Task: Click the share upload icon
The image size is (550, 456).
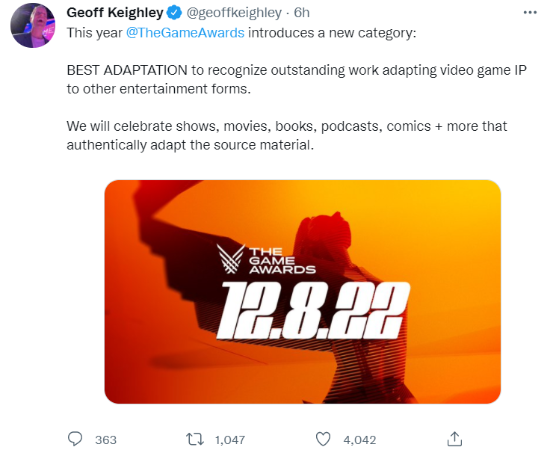Action: 455,439
